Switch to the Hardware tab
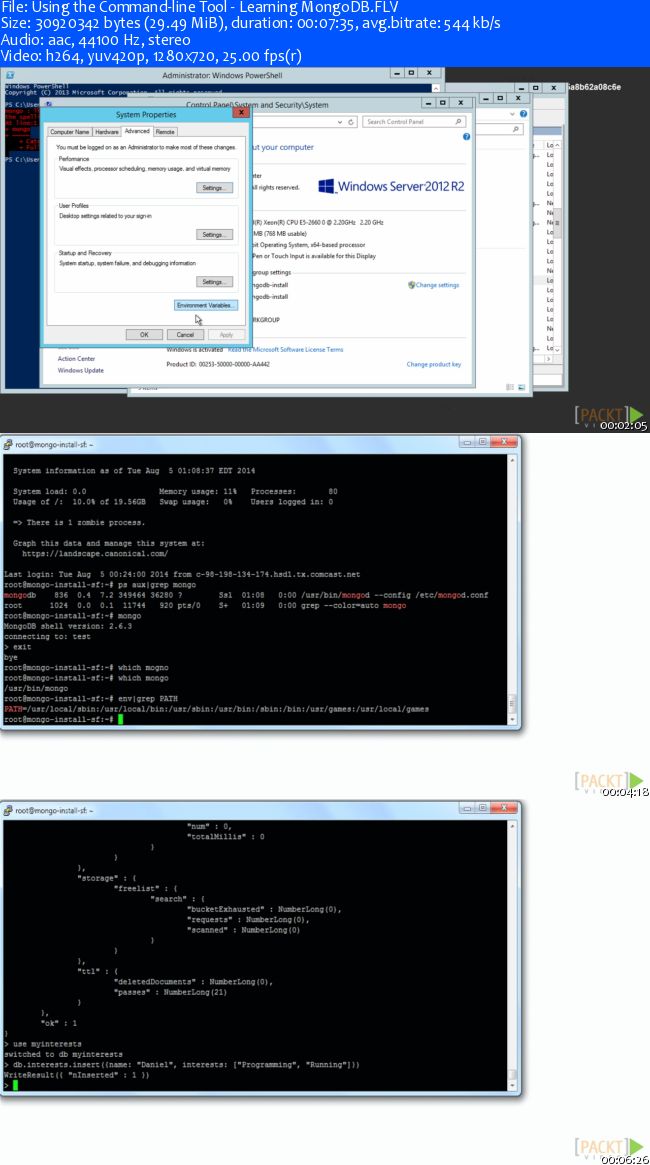The width and height of the screenshot is (650, 1165). click(107, 132)
